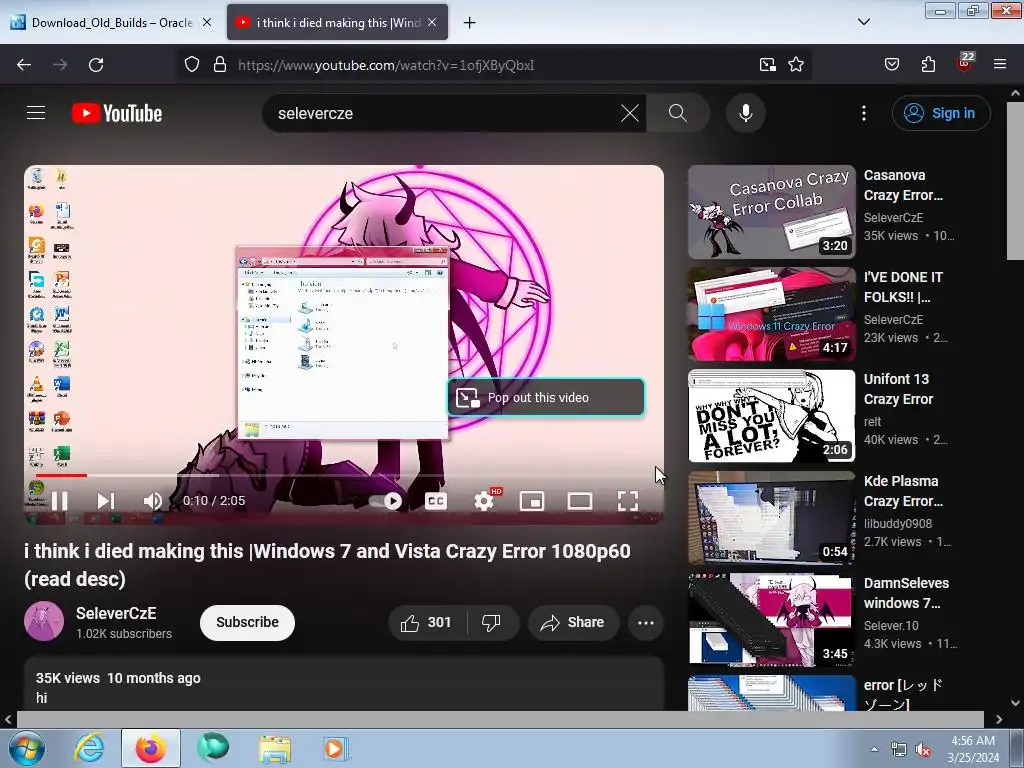Click picture-in-picture icon in address bar
The image size is (1024, 768).
point(767,65)
